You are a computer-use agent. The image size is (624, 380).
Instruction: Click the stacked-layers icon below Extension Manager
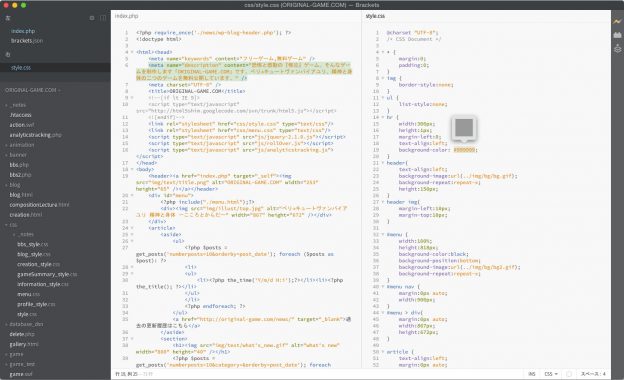[x=617, y=49]
